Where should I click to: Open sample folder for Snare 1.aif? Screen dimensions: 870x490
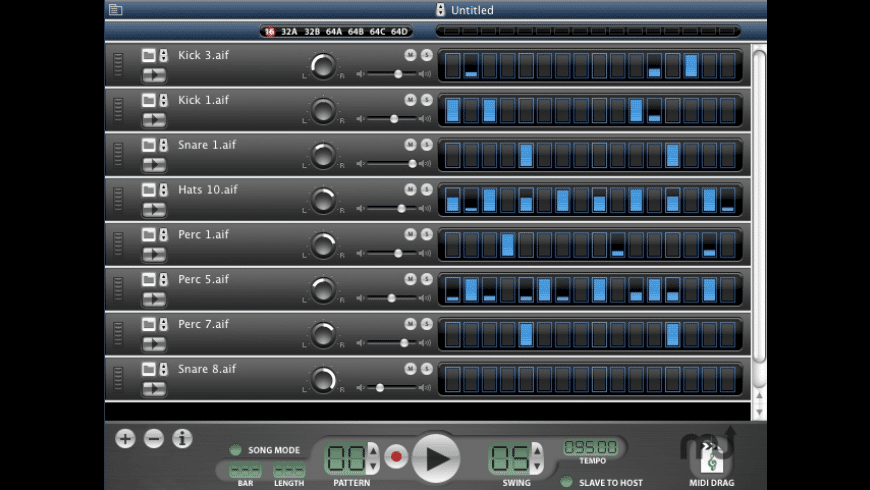[148, 145]
